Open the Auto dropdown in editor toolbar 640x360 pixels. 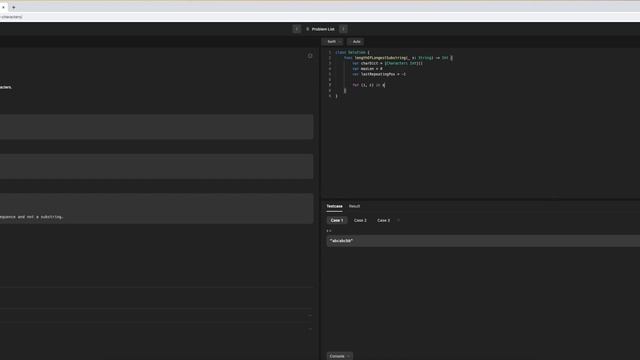tap(356, 42)
